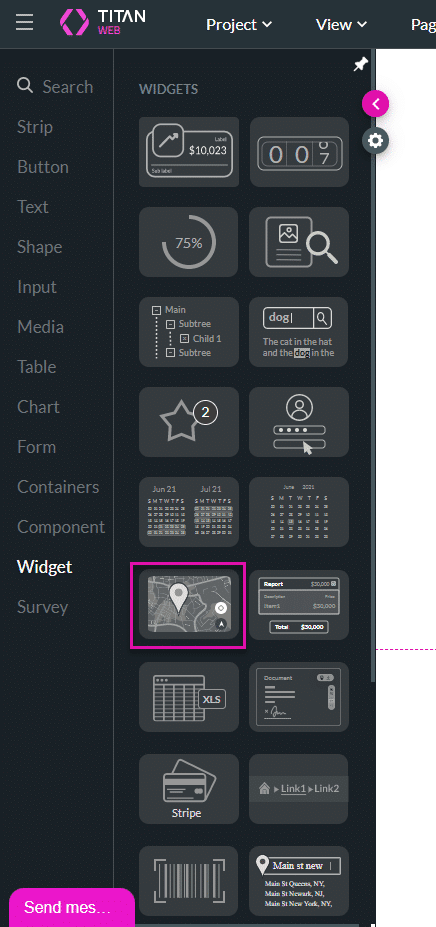Select the map location widget

(189, 604)
